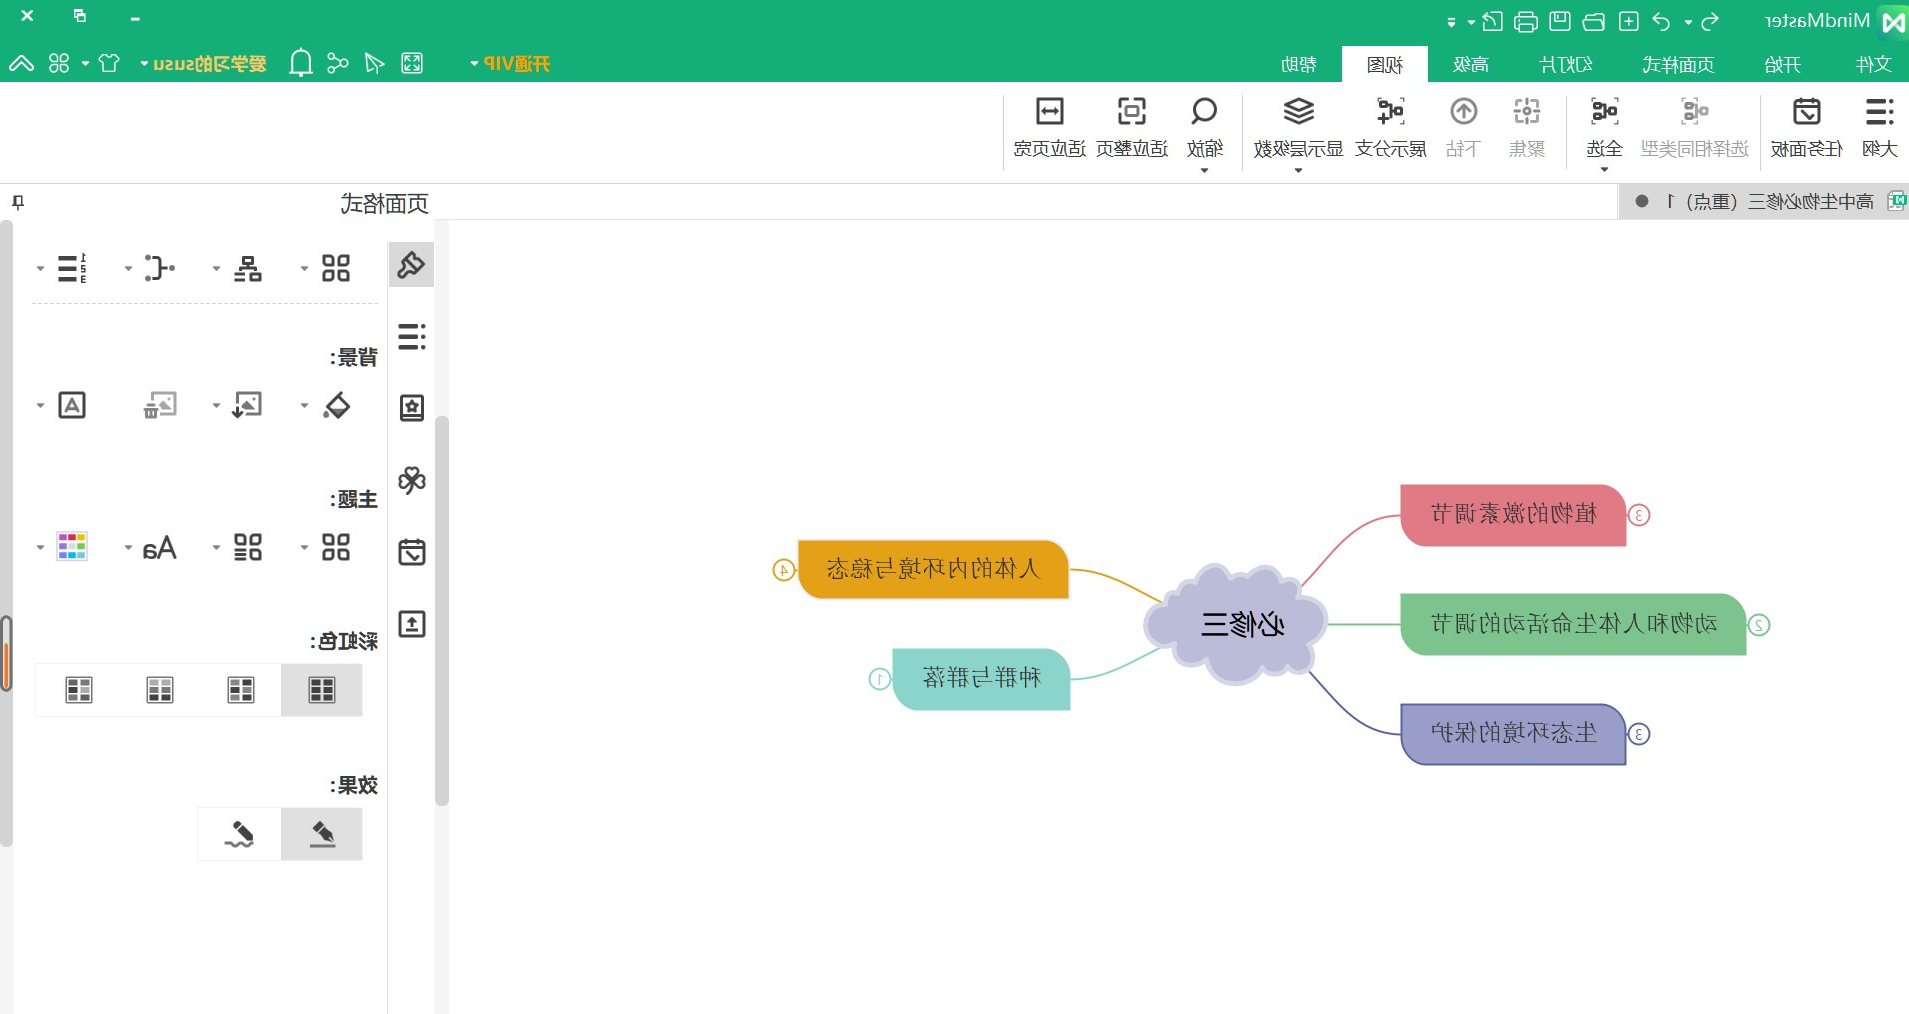Pin the 页面格式 panel
The height and width of the screenshot is (1014, 1909).
pos(18,203)
